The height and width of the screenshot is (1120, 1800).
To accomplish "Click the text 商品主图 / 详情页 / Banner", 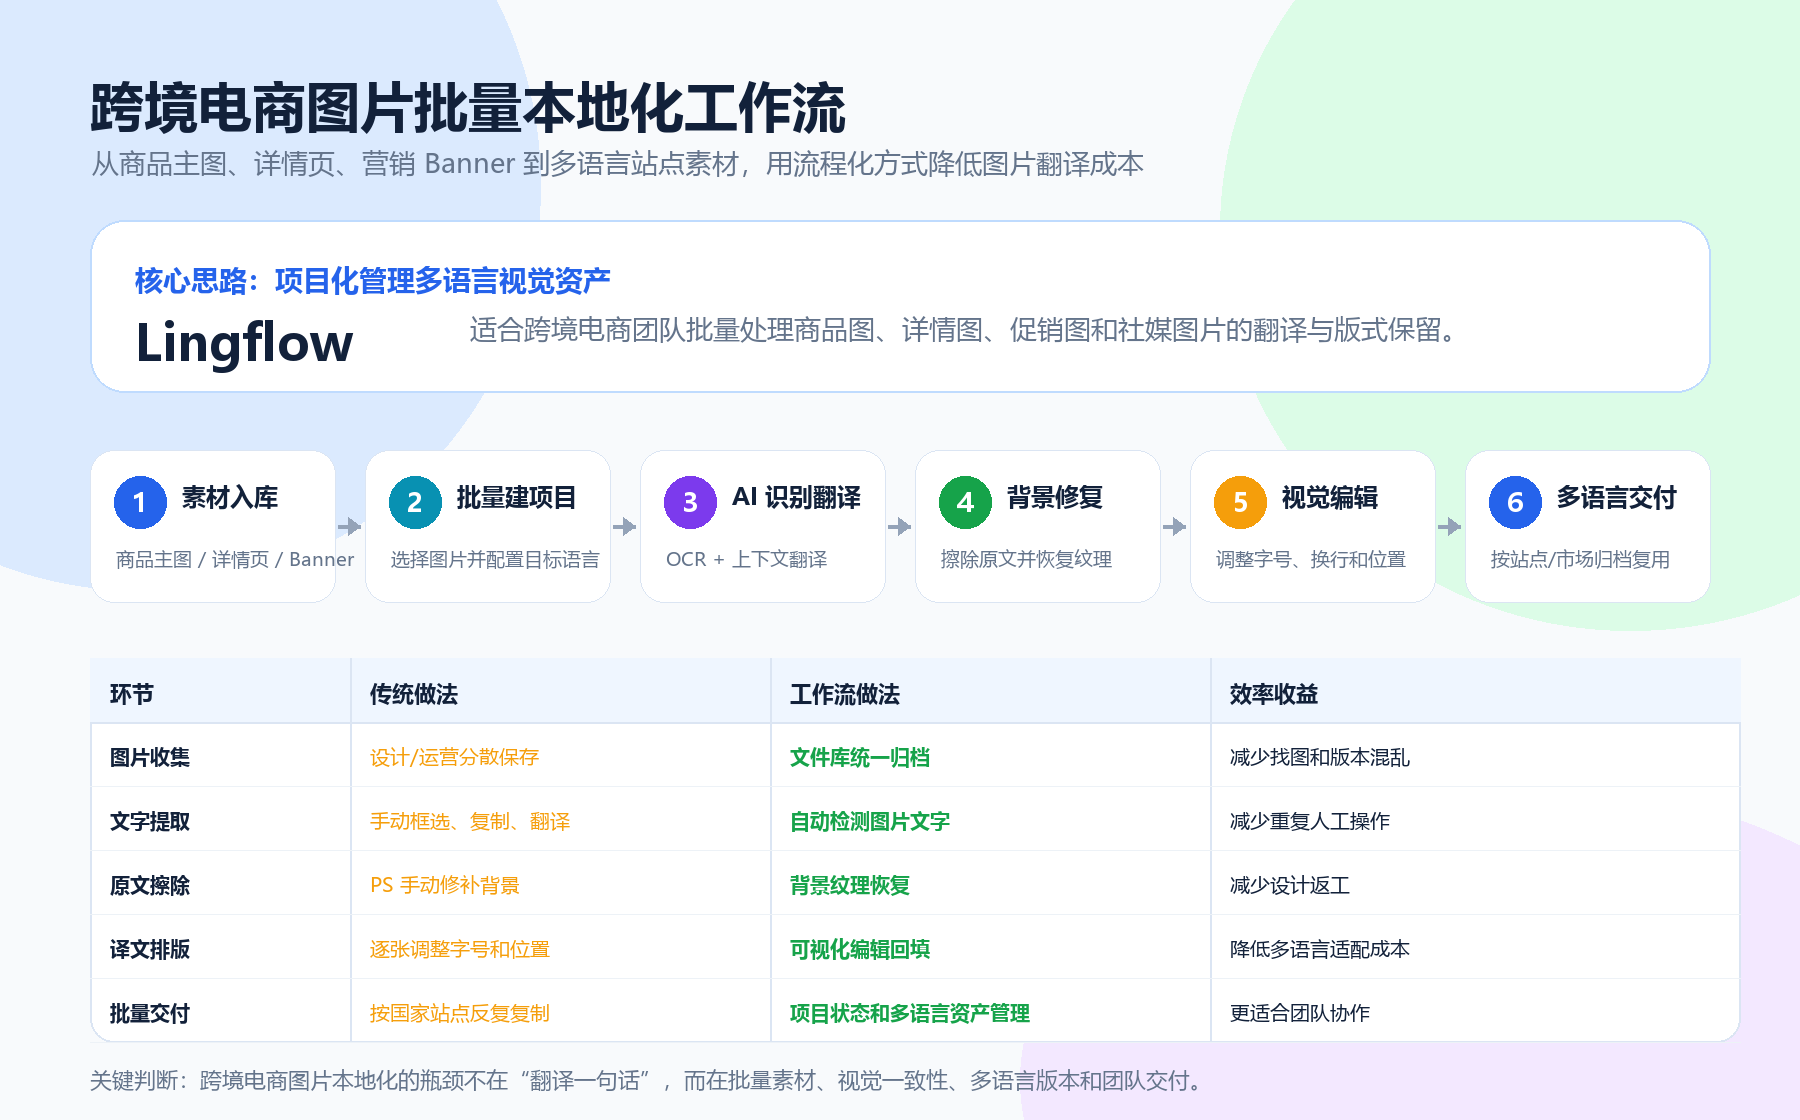I will (x=235, y=560).
